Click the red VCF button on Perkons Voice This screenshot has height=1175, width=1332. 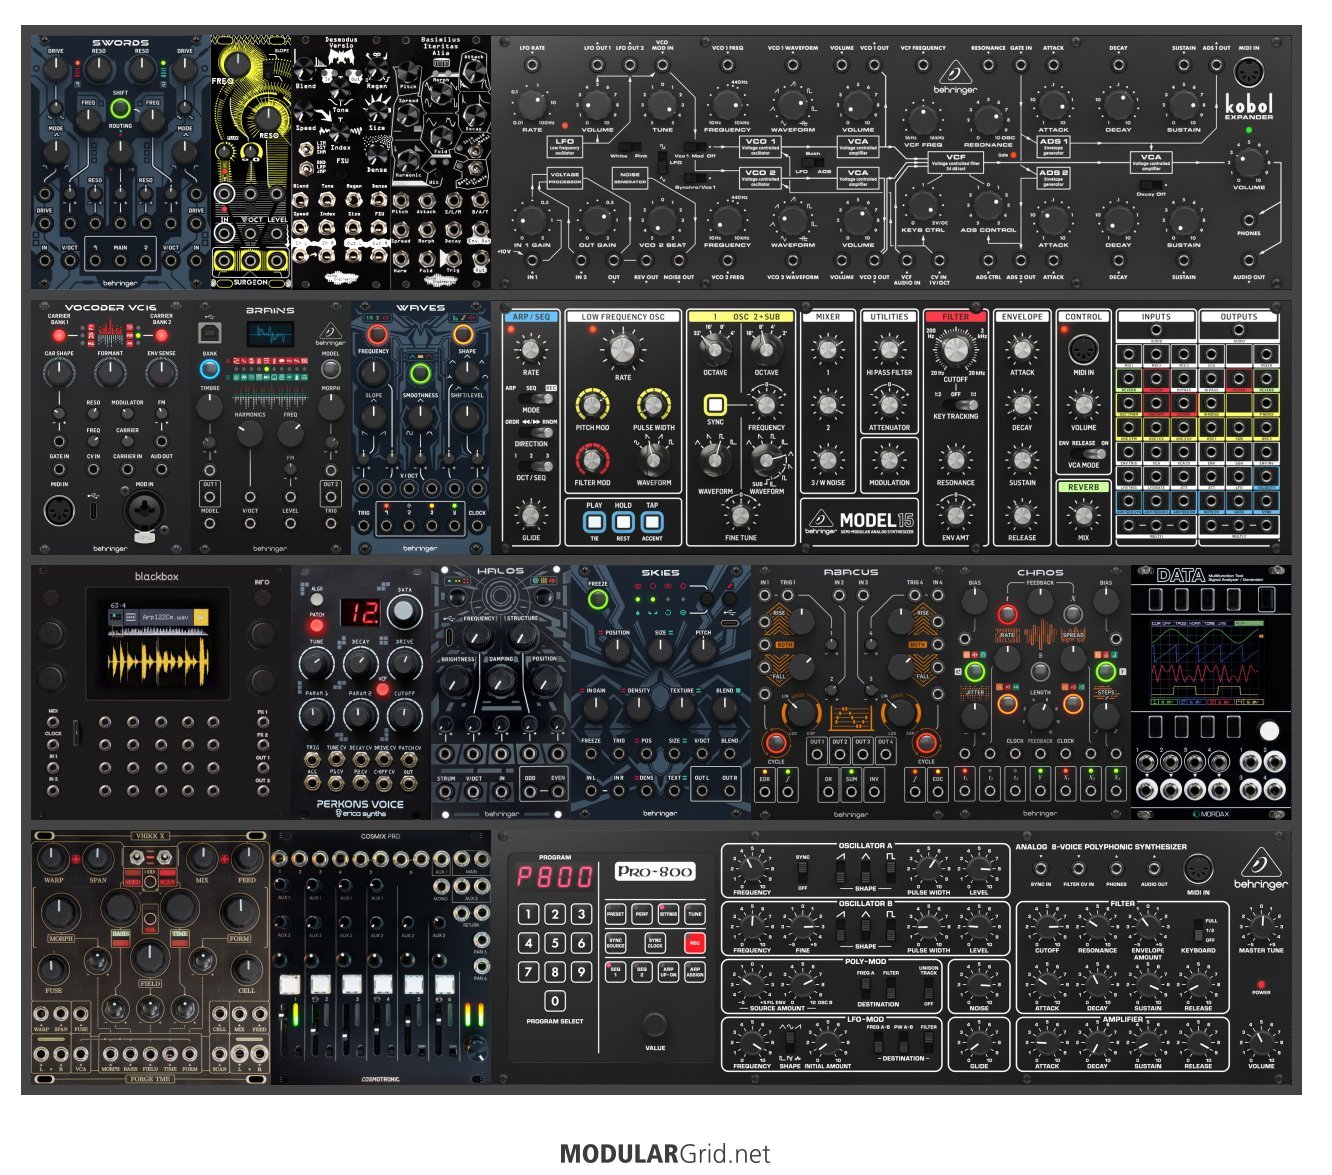click(x=382, y=690)
